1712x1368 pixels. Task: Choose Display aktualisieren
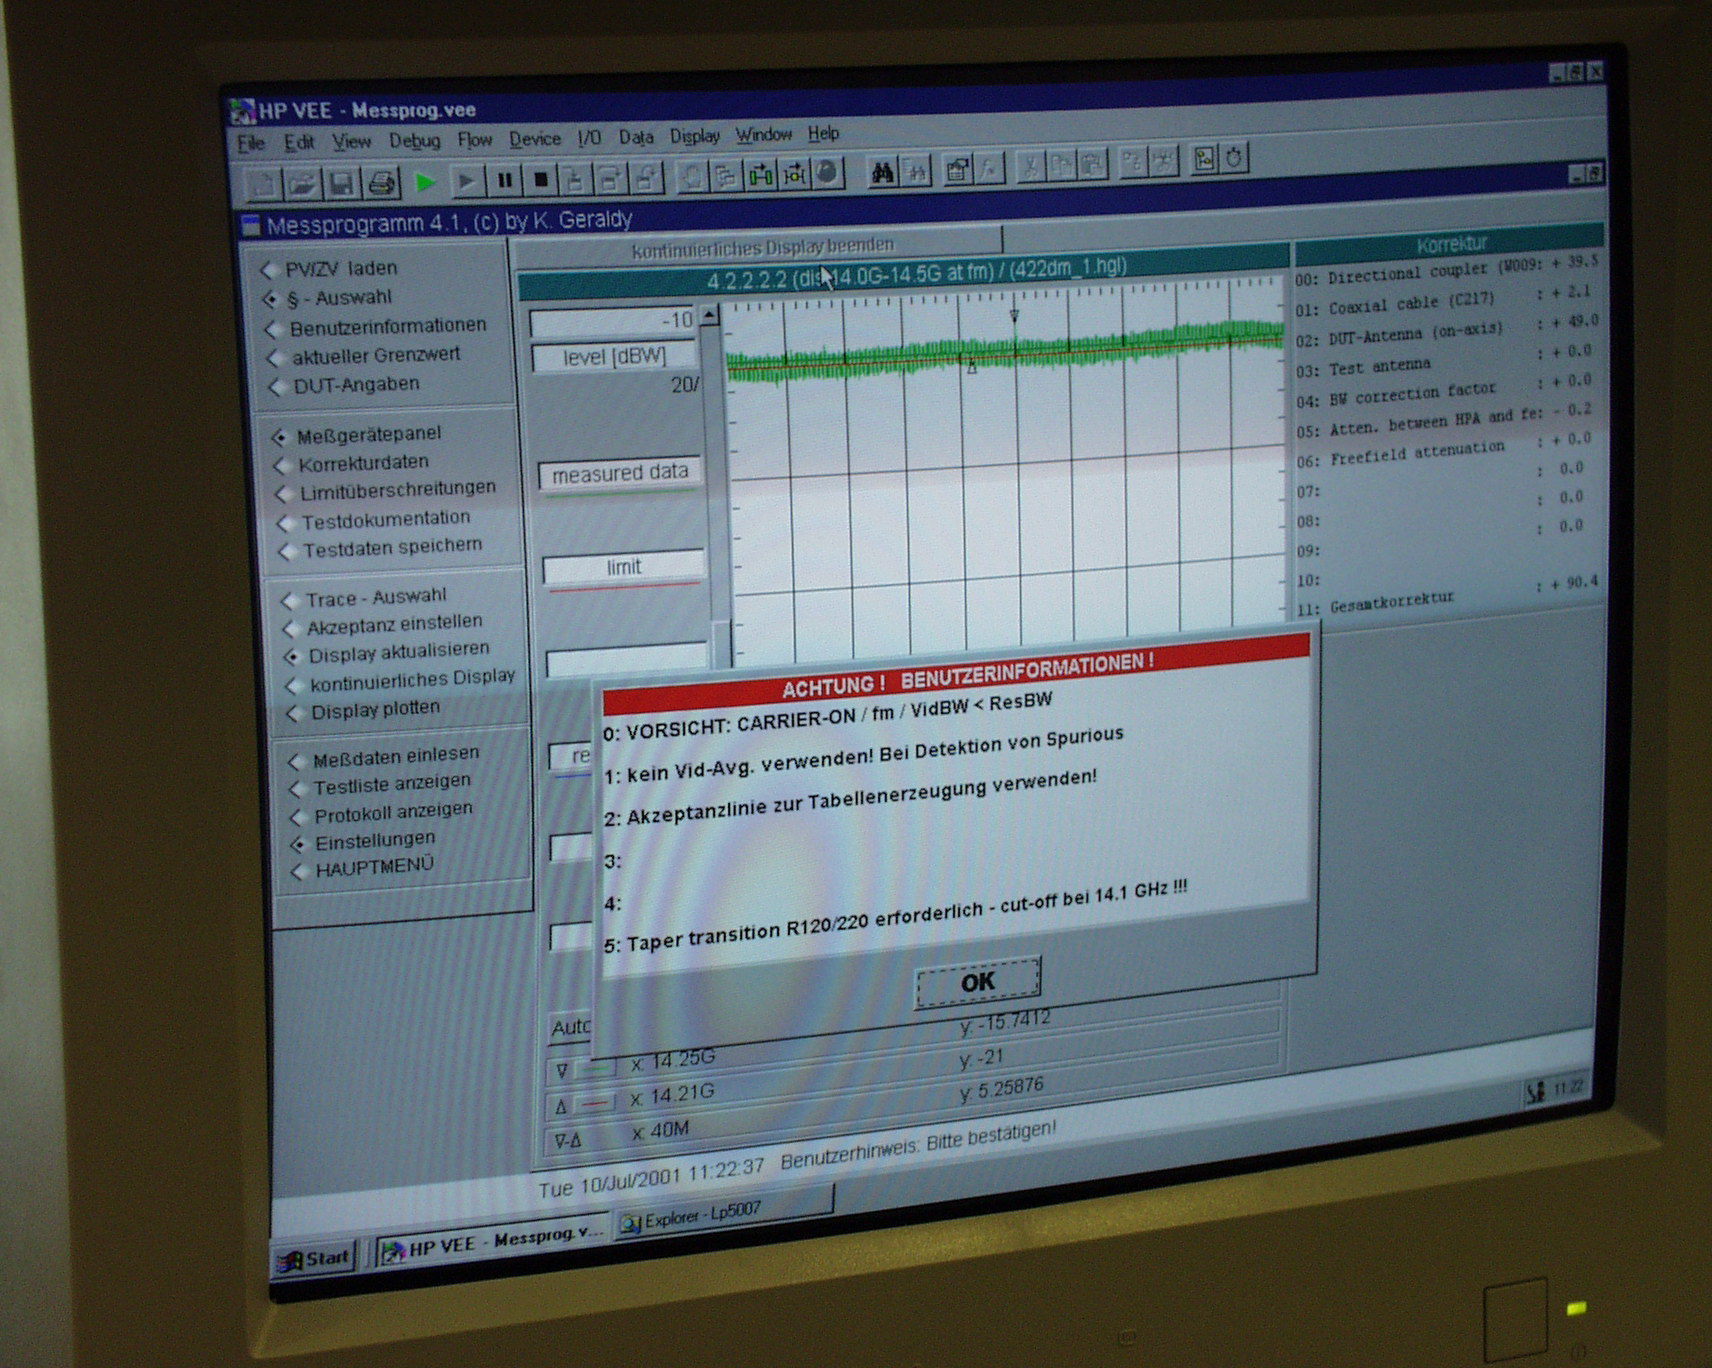(388, 653)
